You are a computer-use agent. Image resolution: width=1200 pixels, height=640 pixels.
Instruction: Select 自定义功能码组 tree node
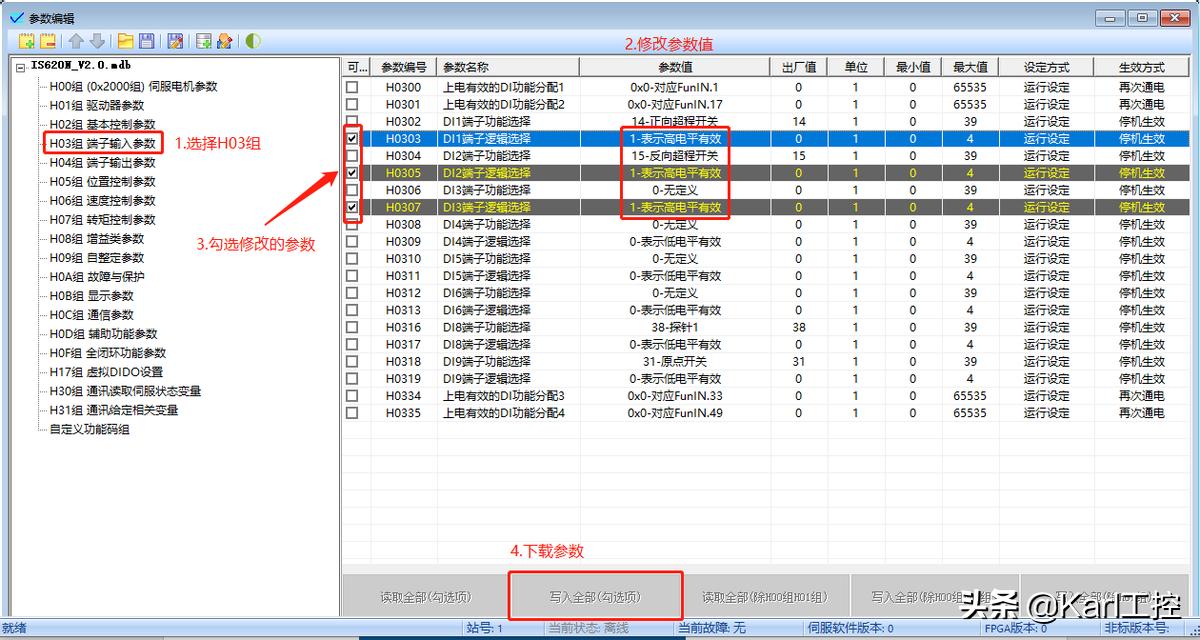(90, 429)
